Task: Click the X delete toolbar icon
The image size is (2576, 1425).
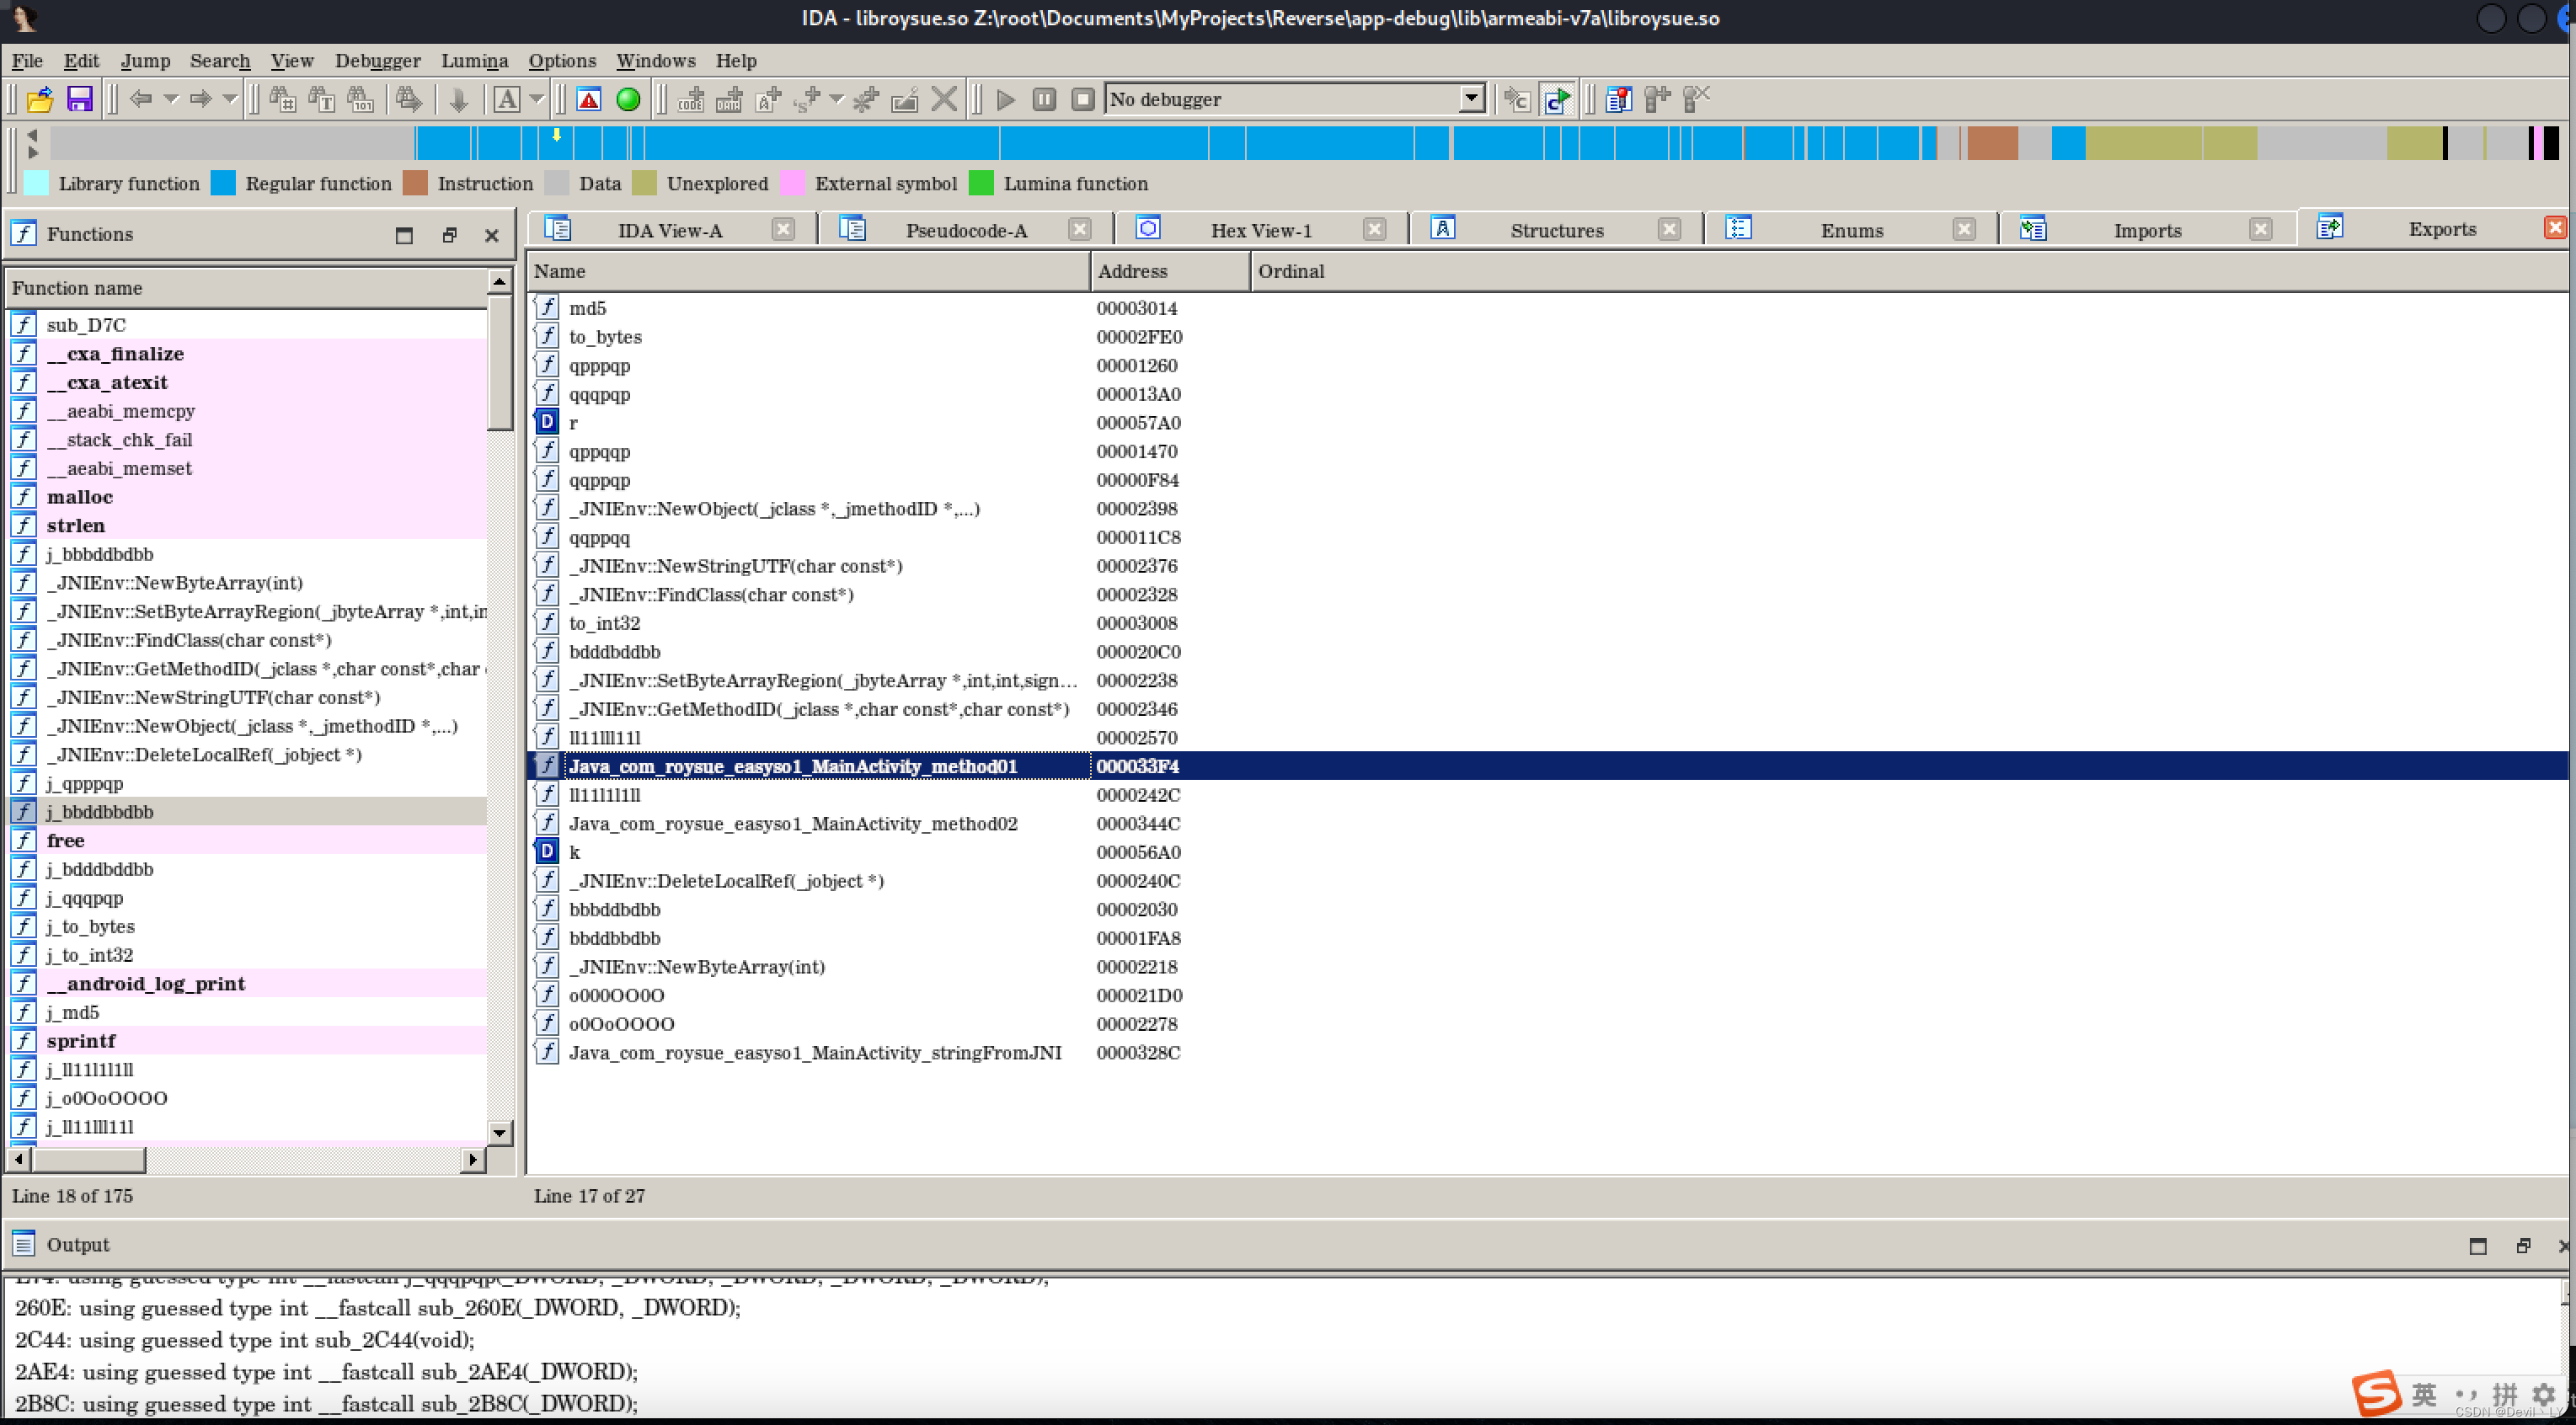Action: click(944, 99)
